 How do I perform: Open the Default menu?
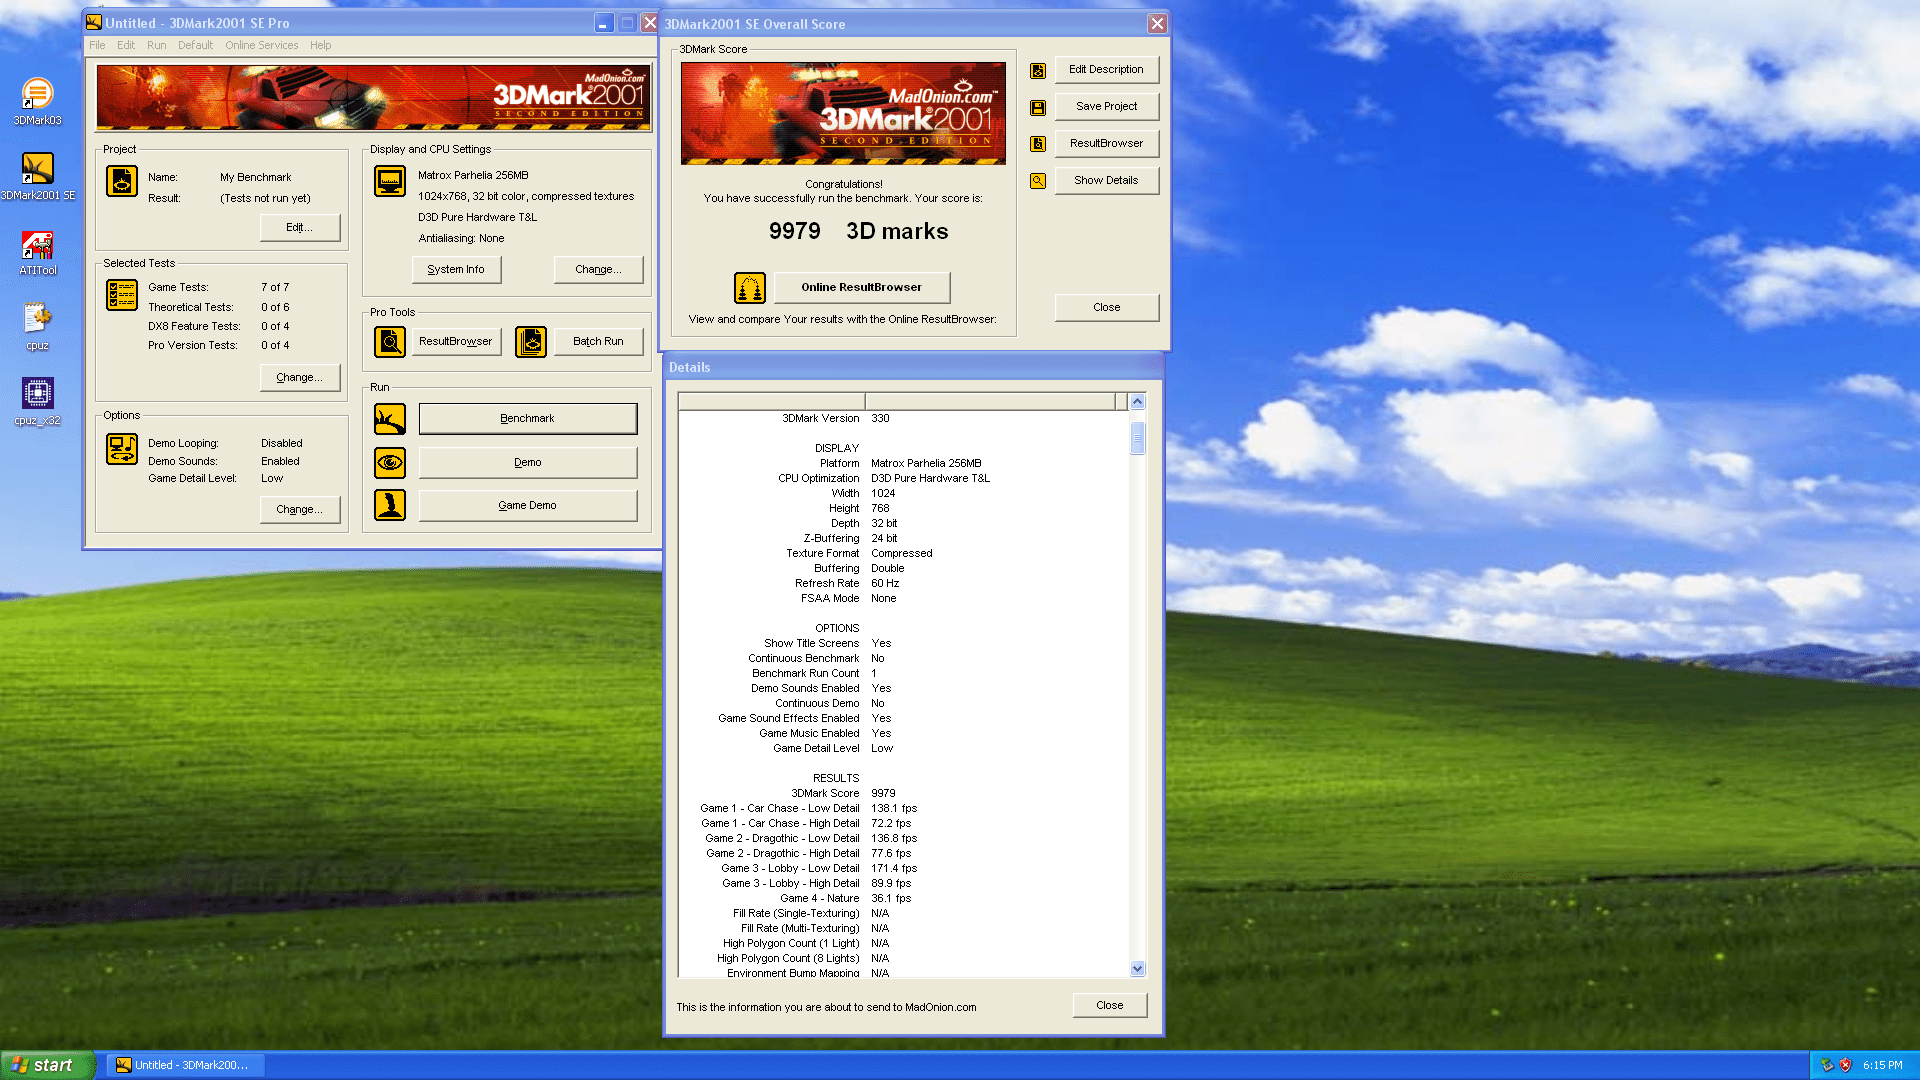(x=196, y=45)
